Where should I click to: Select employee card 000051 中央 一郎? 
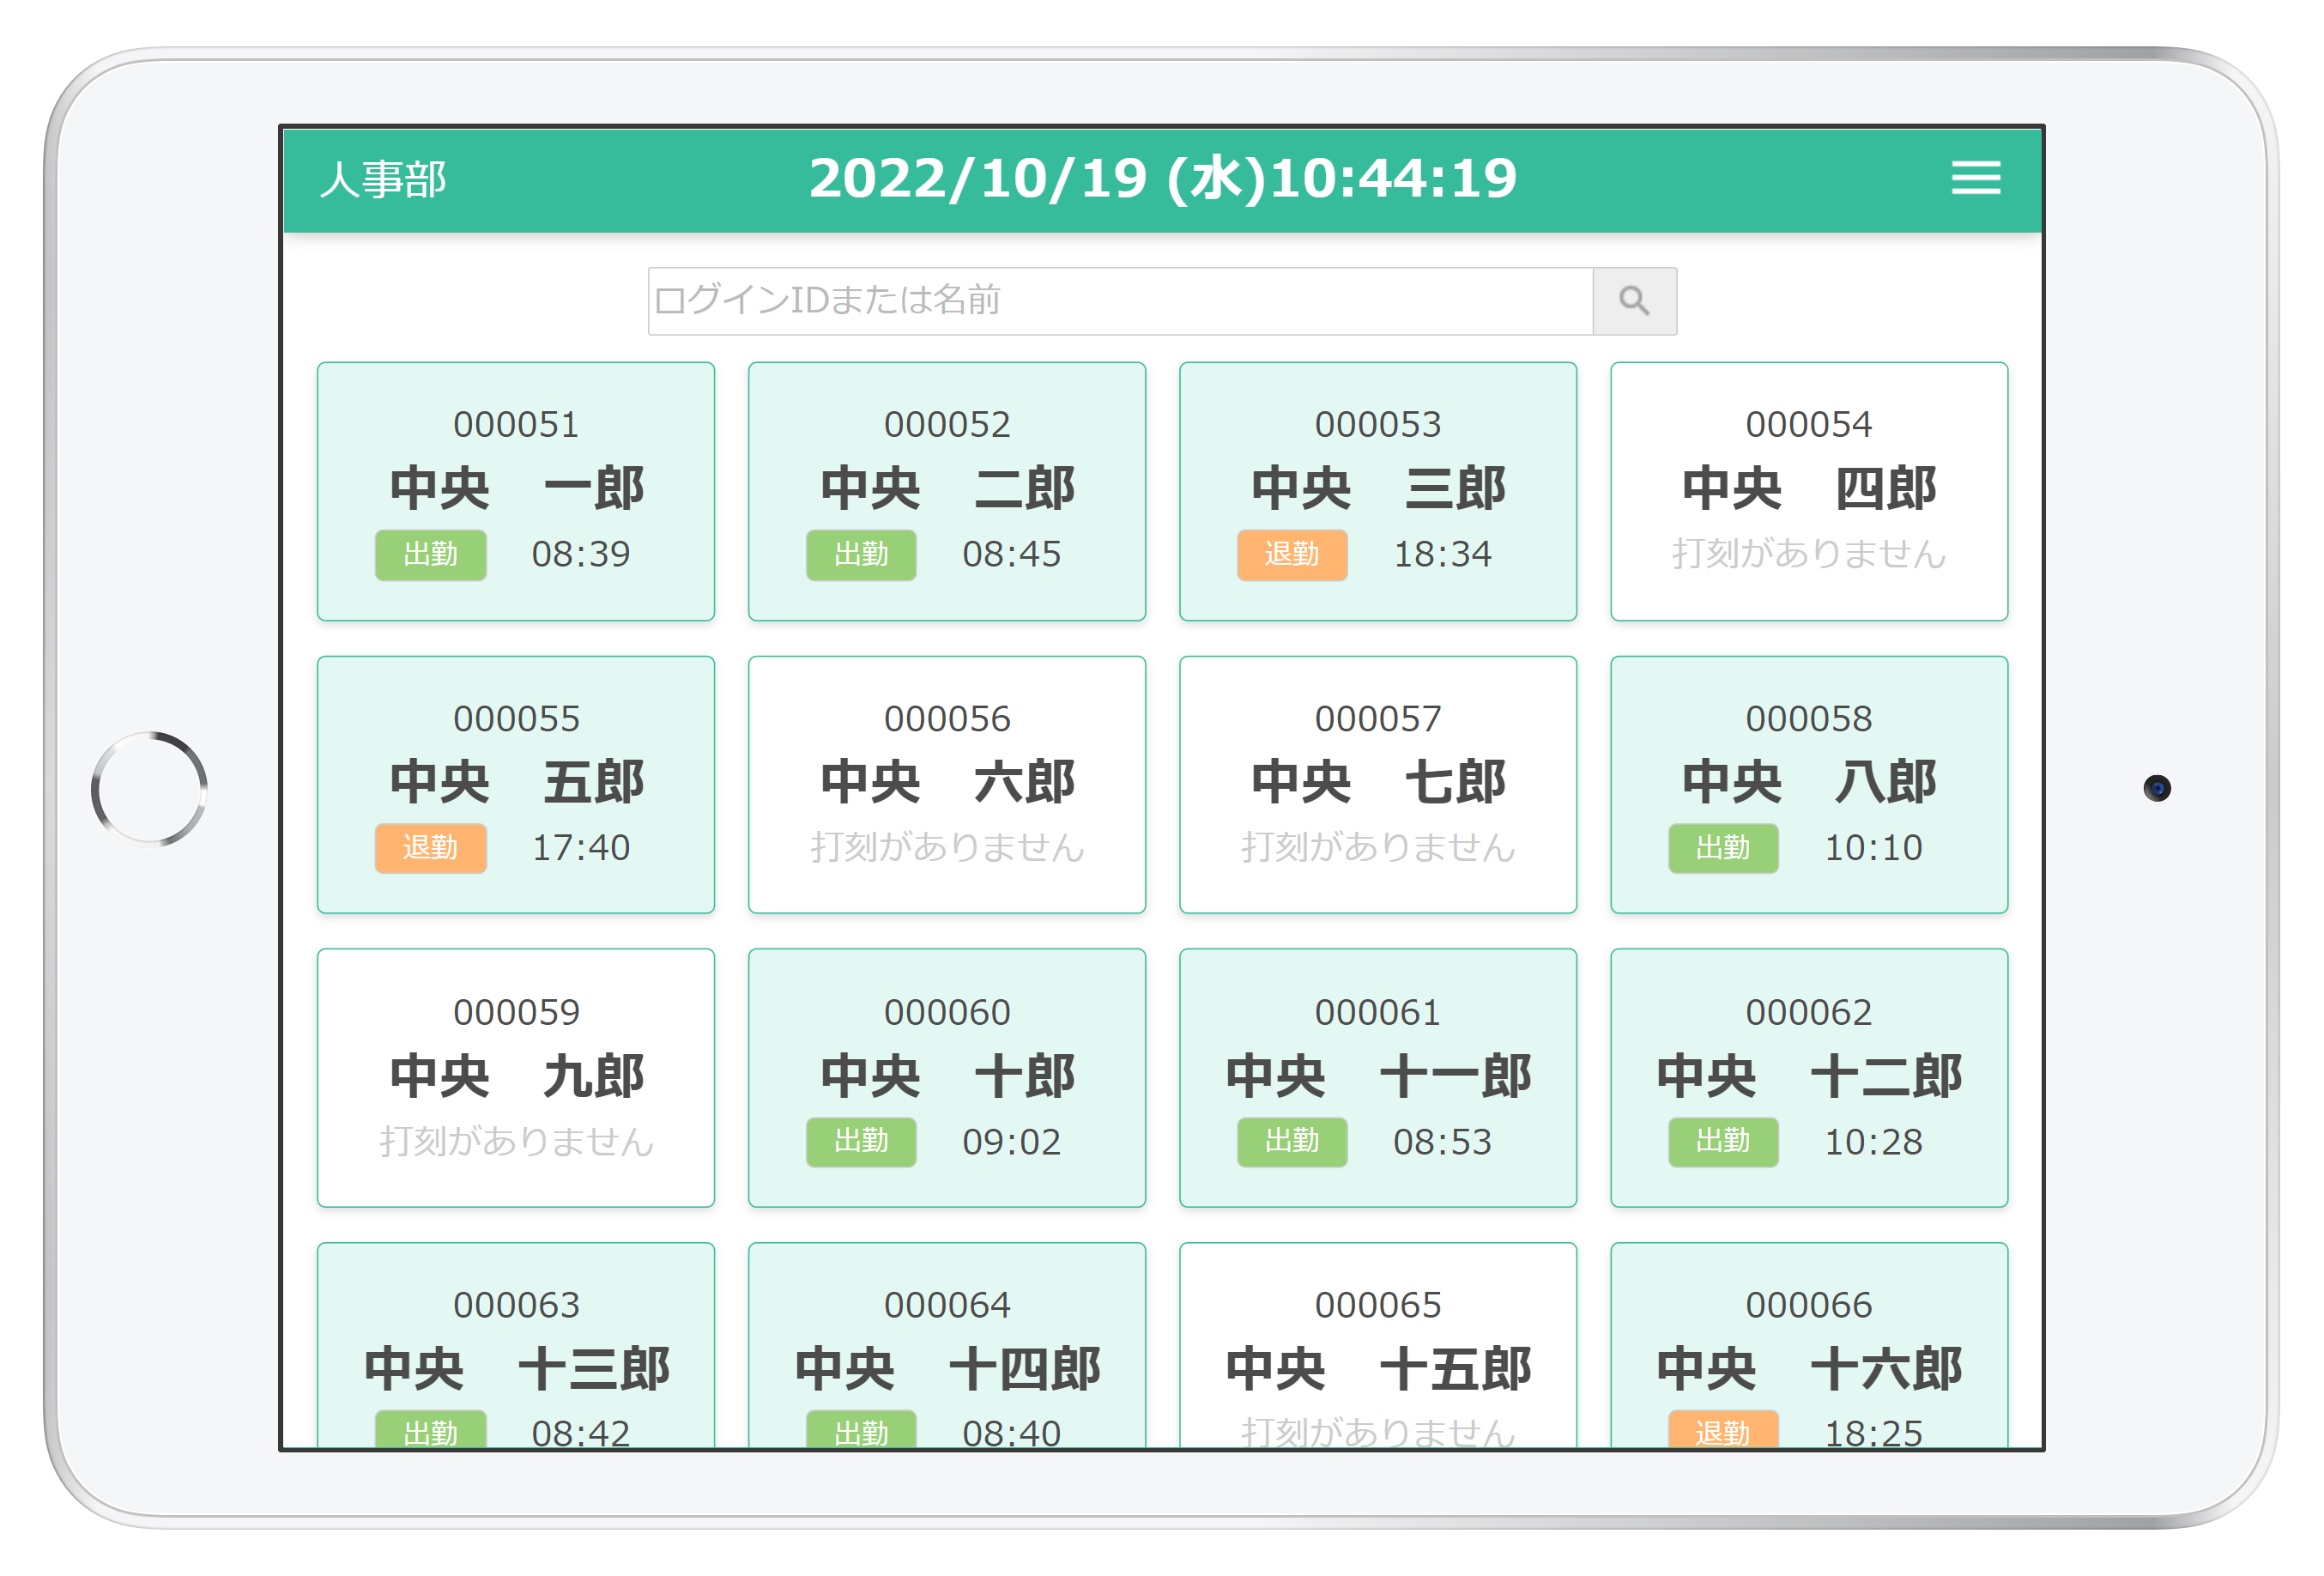[x=516, y=490]
